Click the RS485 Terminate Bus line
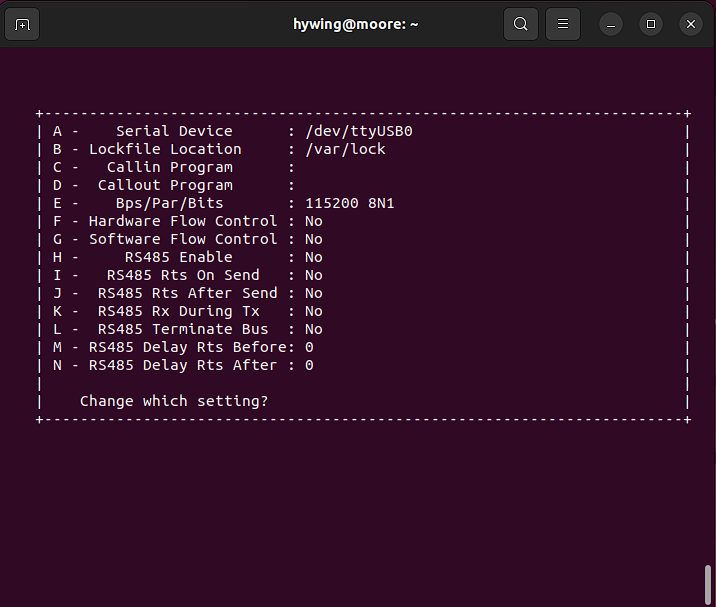This screenshot has height=607, width=716. tap(182, 329)
